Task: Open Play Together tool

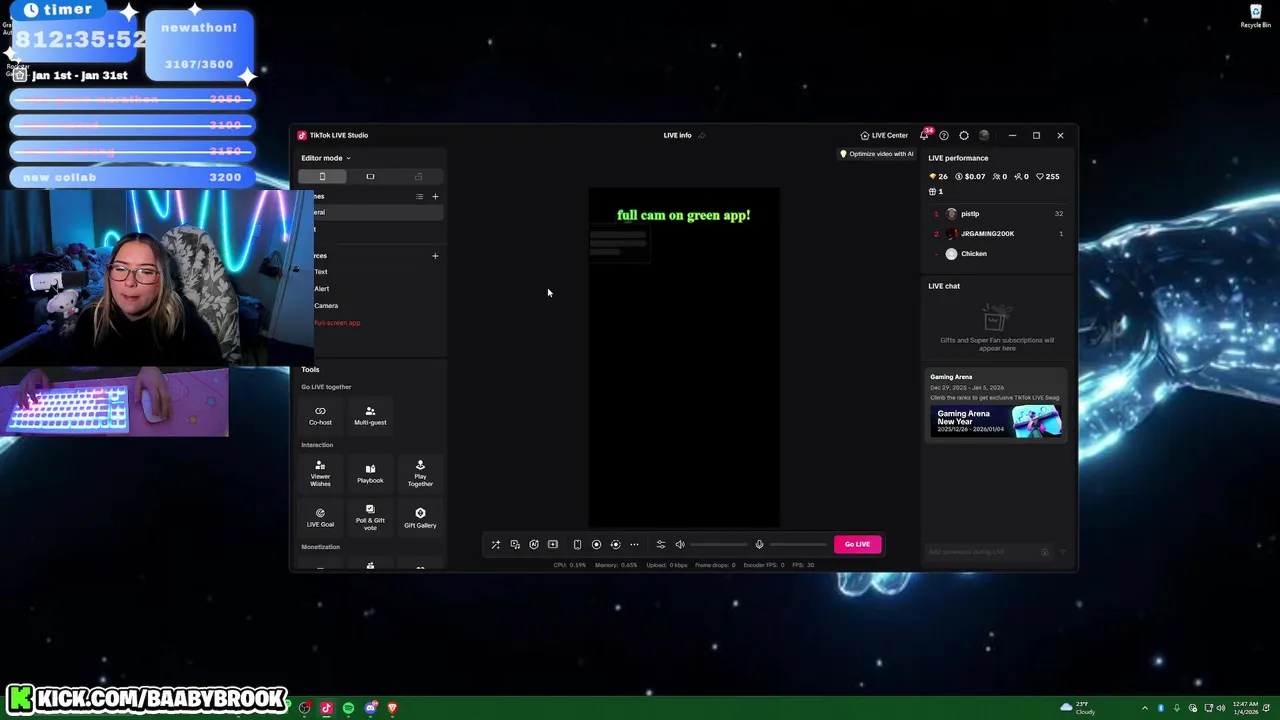Action: pyautogui.click(x=420, y=474)
